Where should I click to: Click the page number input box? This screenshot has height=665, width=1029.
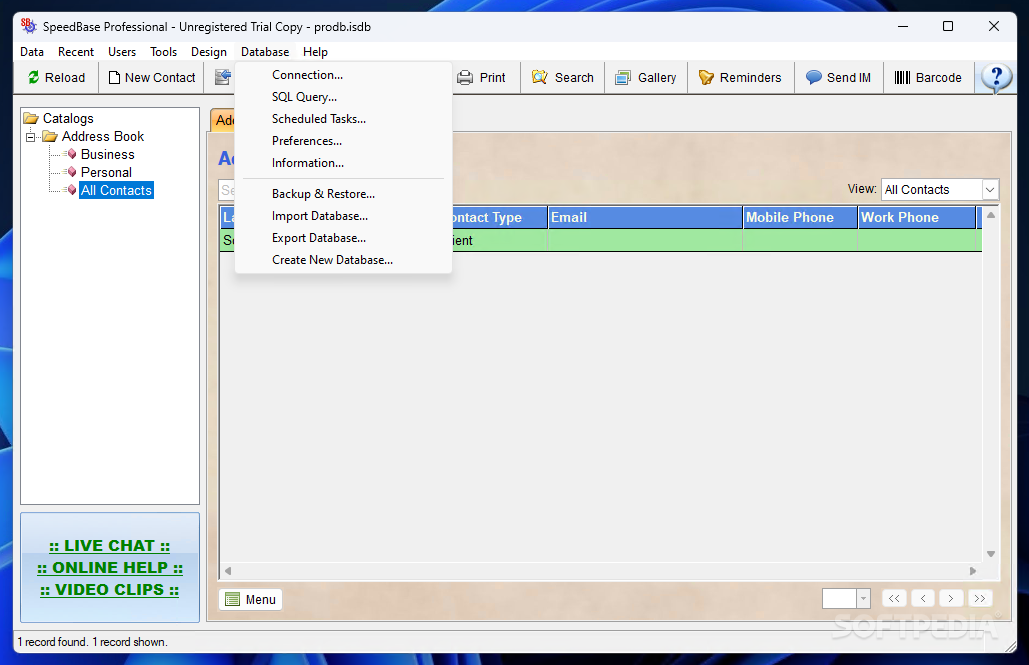[839, 599]
